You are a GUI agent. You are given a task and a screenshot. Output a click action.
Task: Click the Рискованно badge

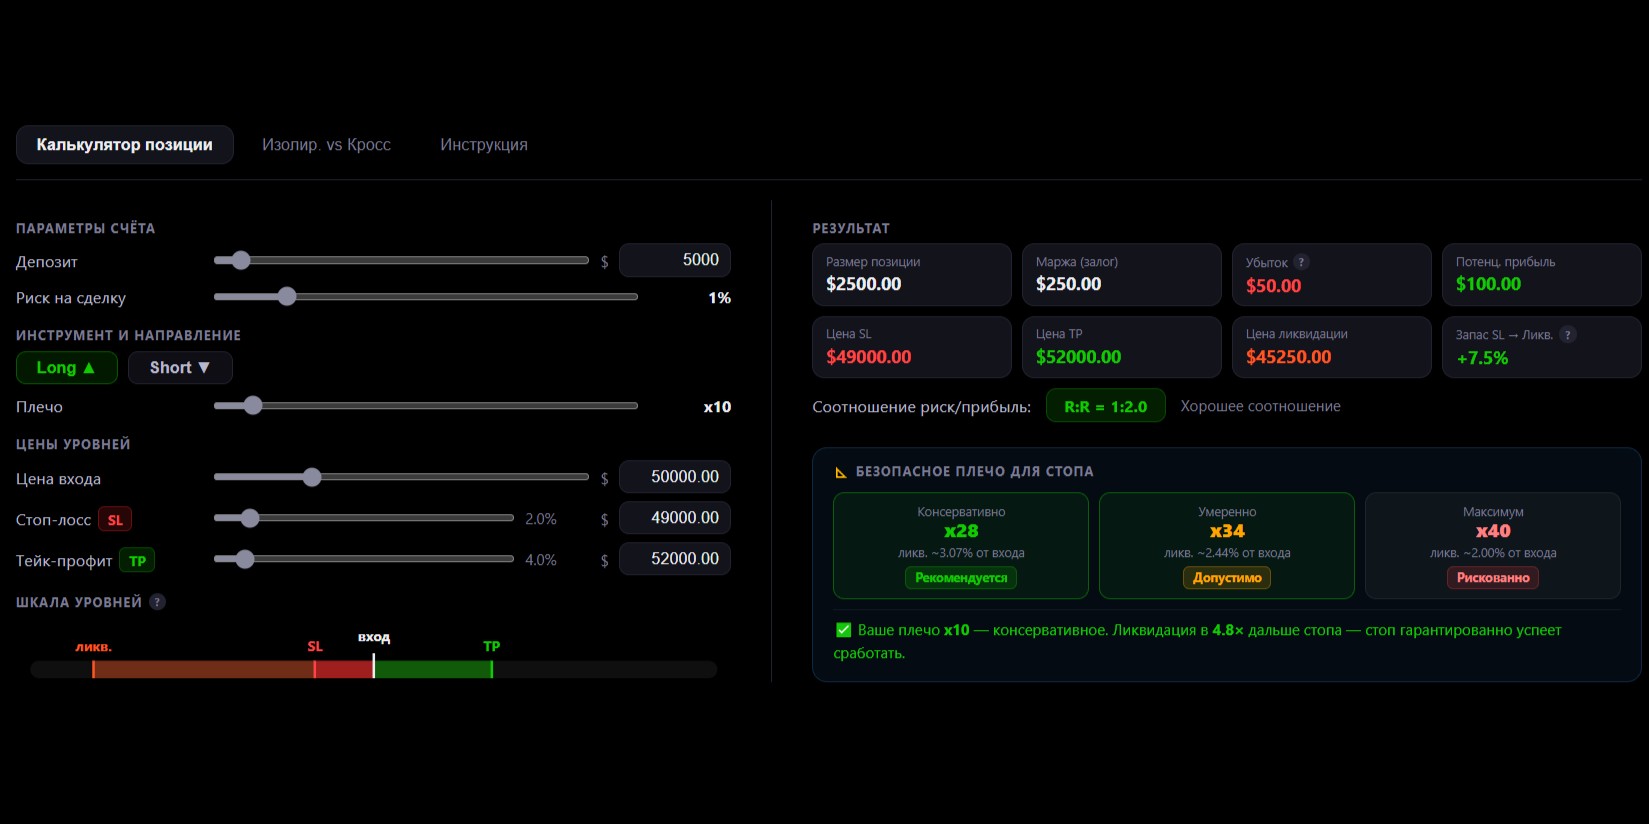[1493, 578]
